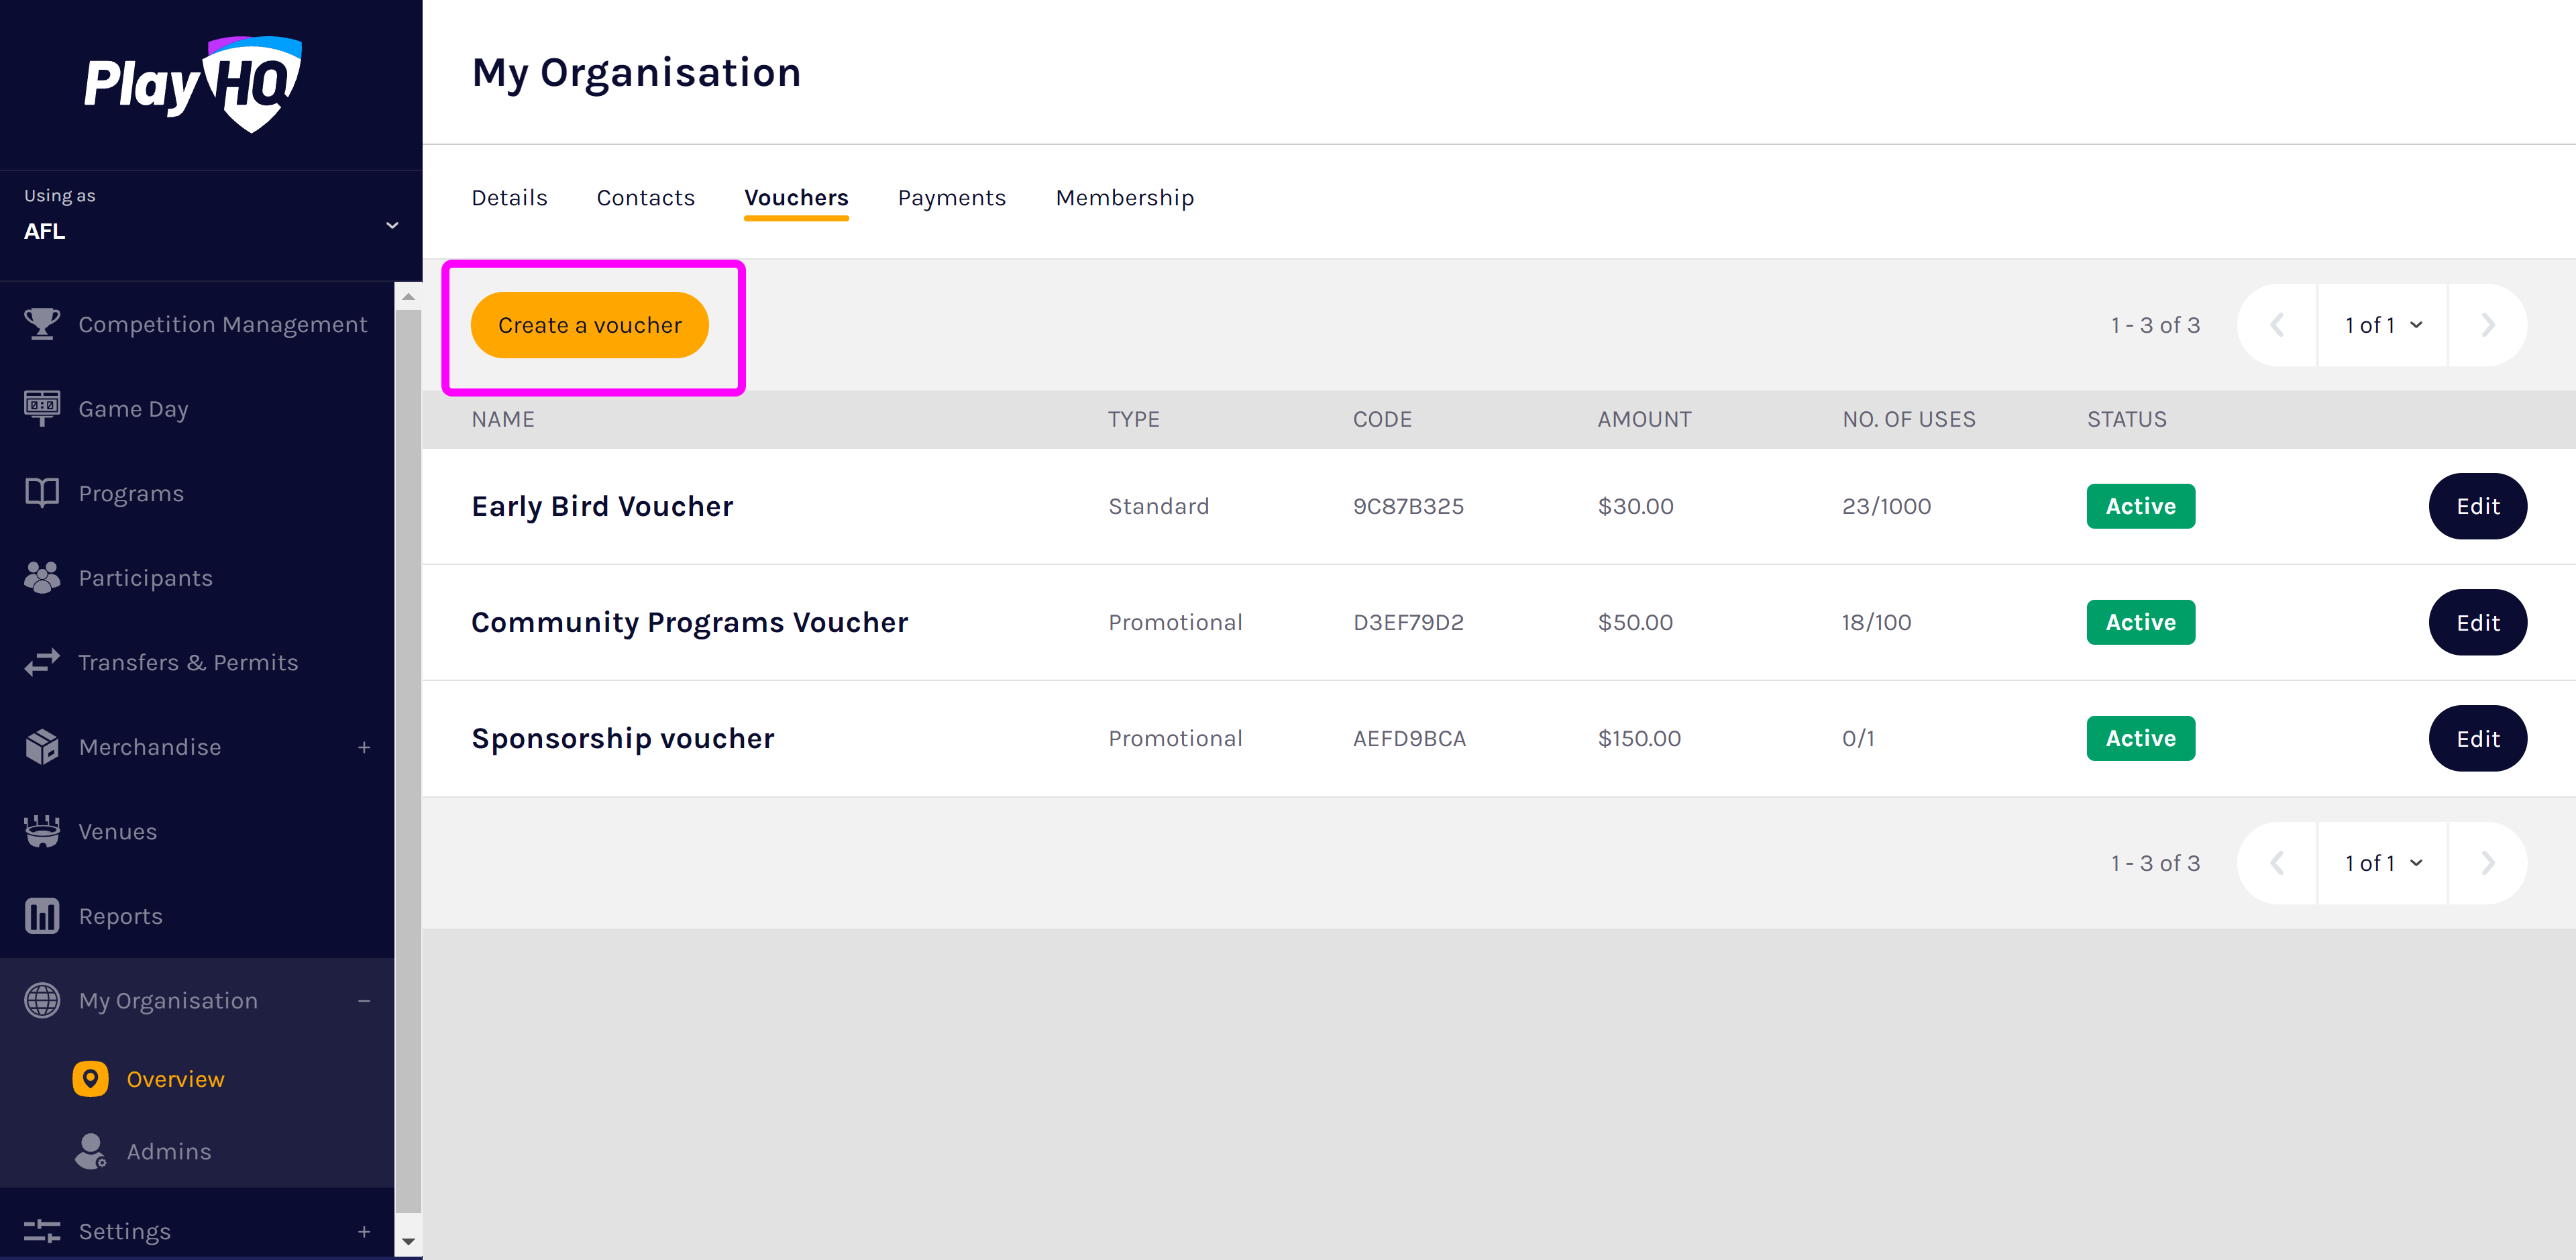Click the Venues stadium icon
This screenshot has height=1260, width=2576.
[41, 831]
